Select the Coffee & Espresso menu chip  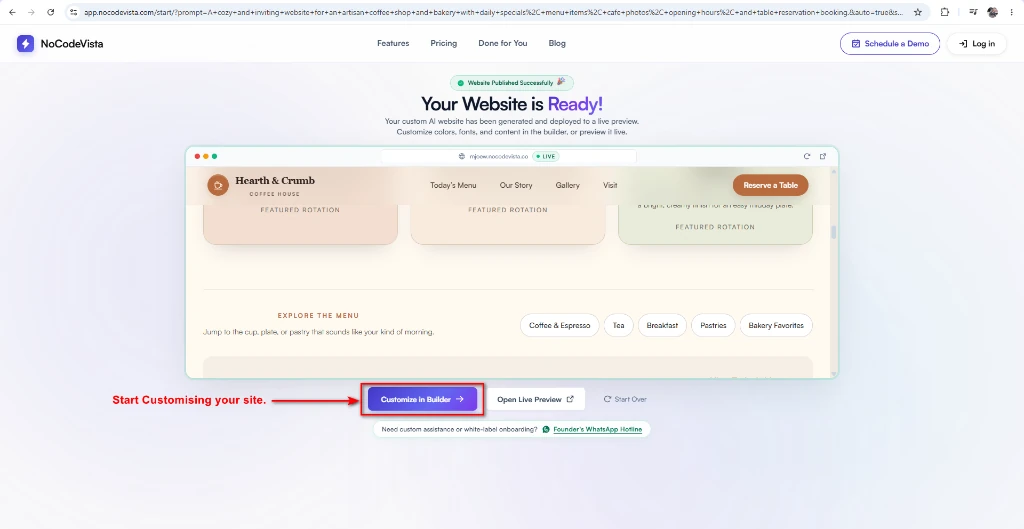tap(560, 325)
